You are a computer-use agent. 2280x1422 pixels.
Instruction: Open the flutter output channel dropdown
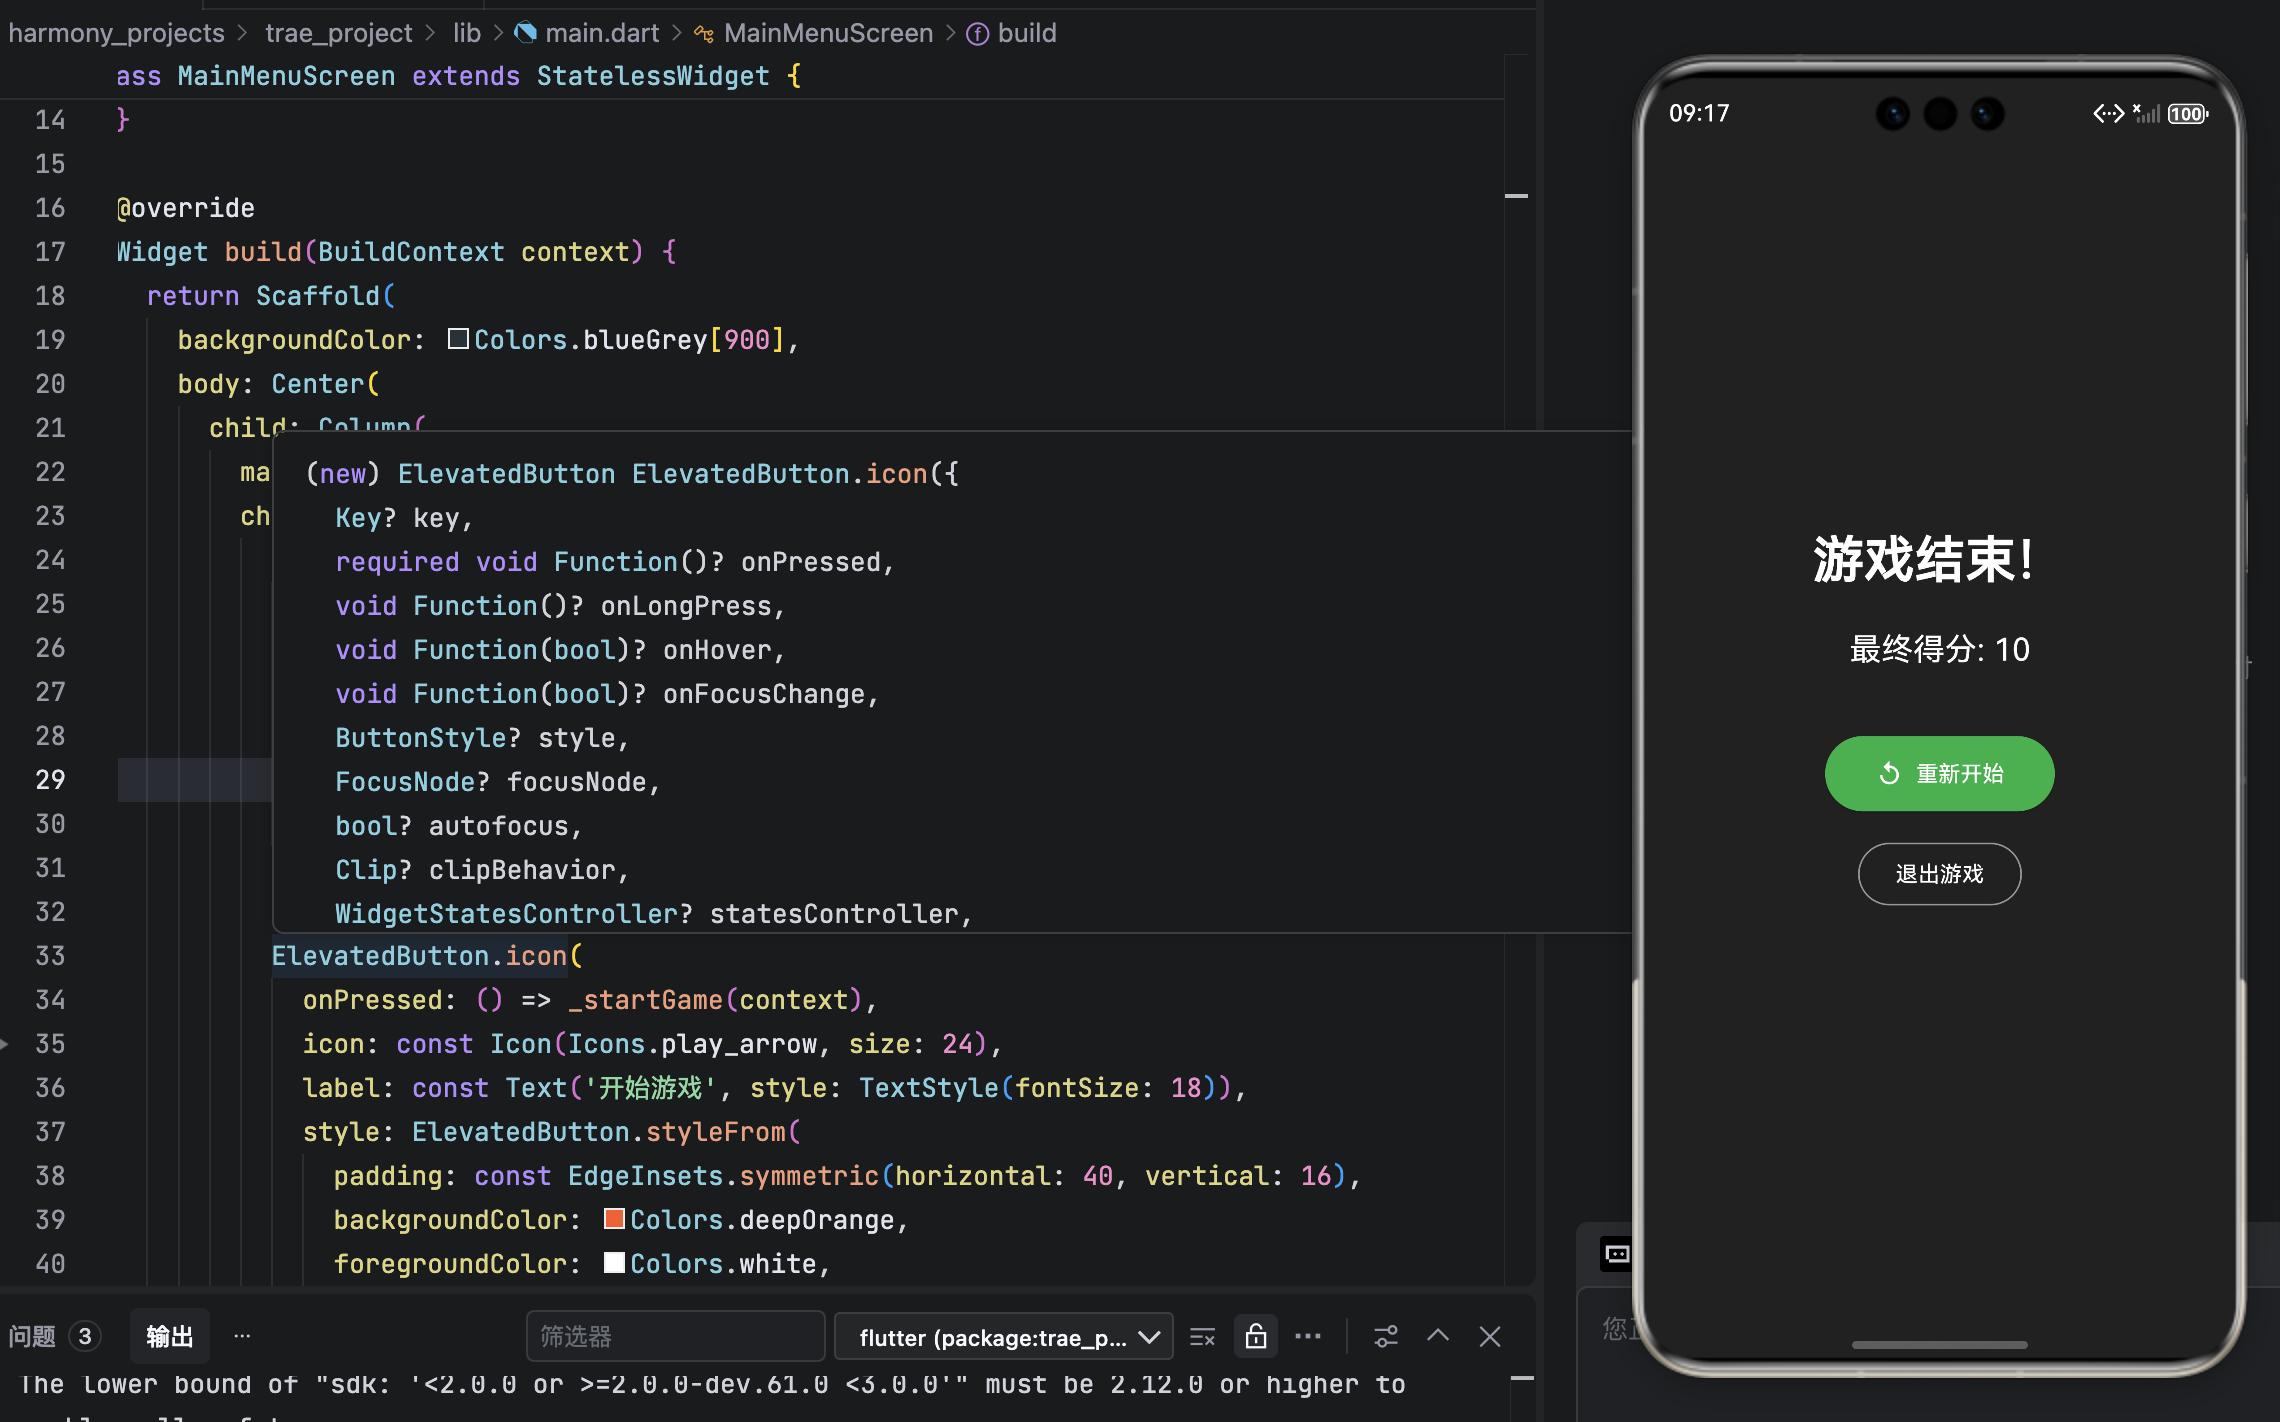click(1004, 1337)
